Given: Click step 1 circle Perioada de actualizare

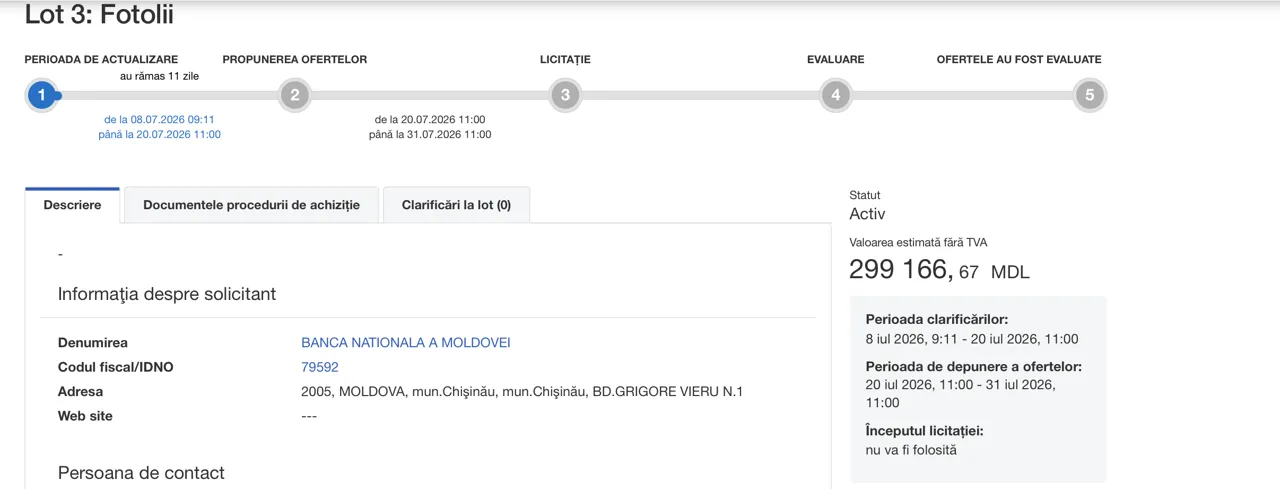Looking at the screenshot, I should (41, 96).
